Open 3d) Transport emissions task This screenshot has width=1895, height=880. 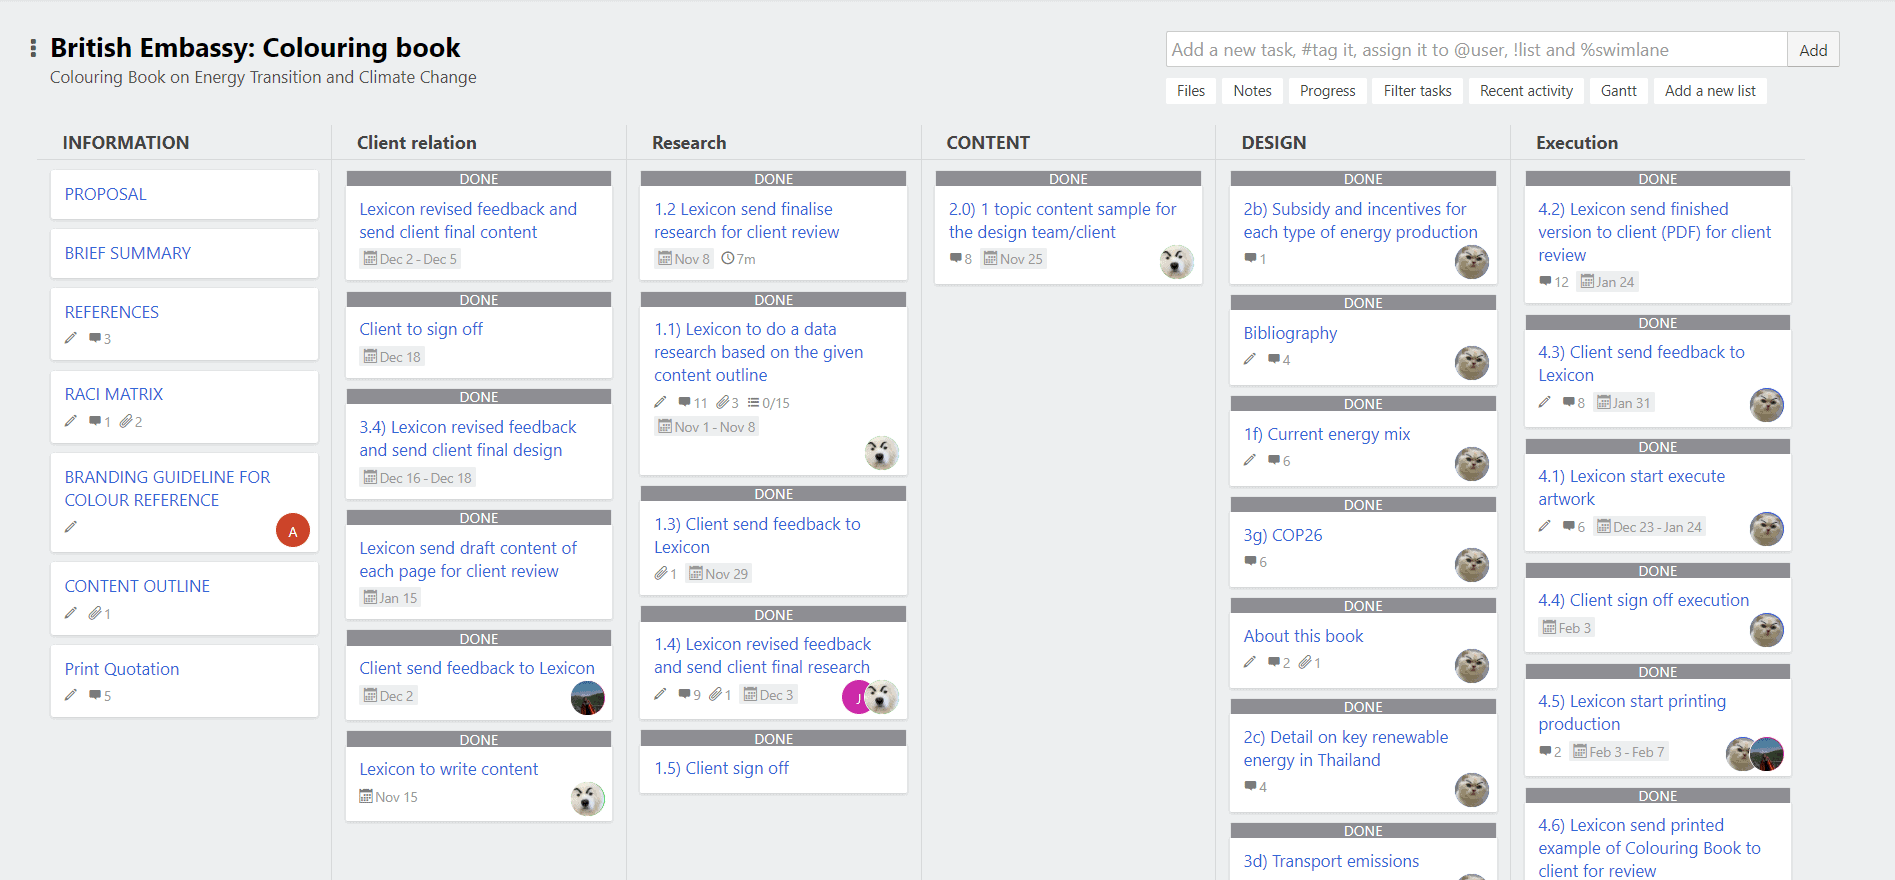1331,861
